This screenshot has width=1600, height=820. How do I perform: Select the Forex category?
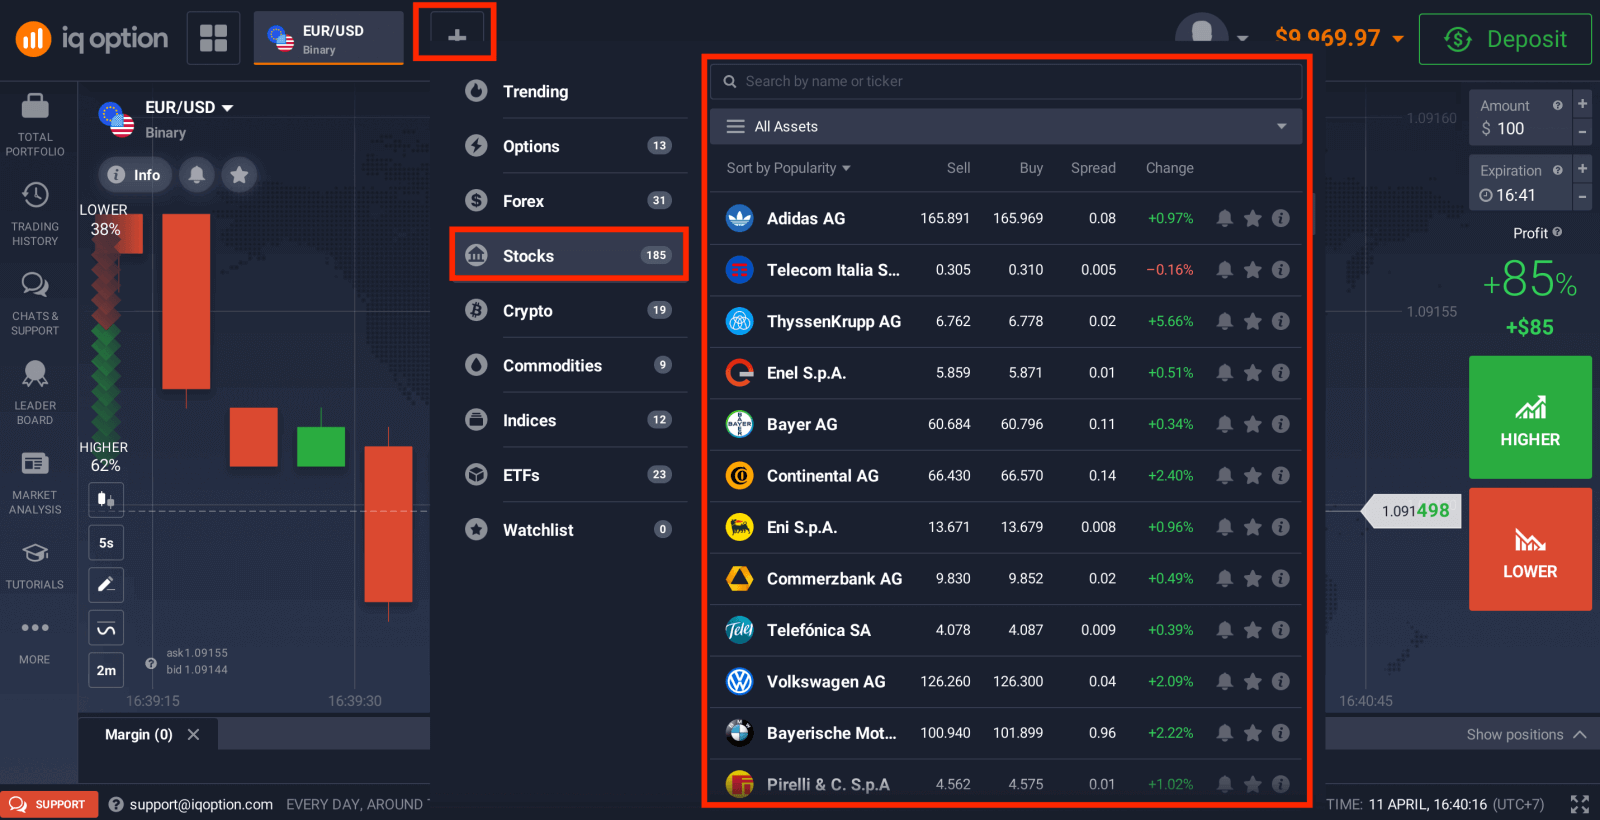click(569, 201)
